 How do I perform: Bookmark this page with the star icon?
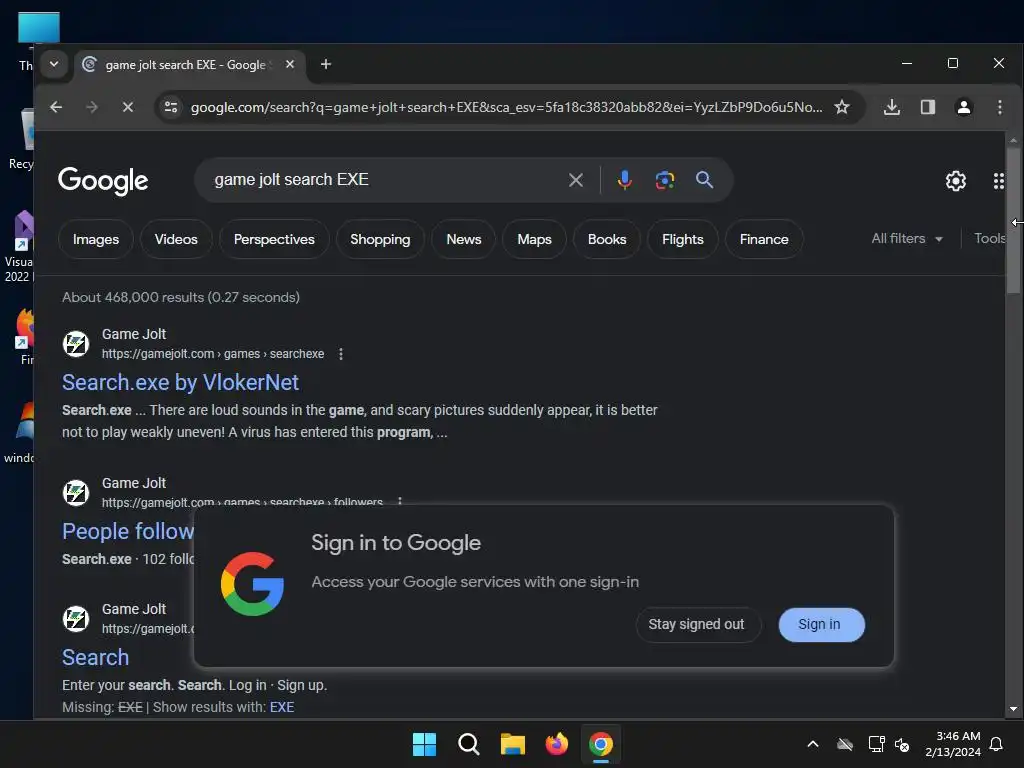click(842, 107)
